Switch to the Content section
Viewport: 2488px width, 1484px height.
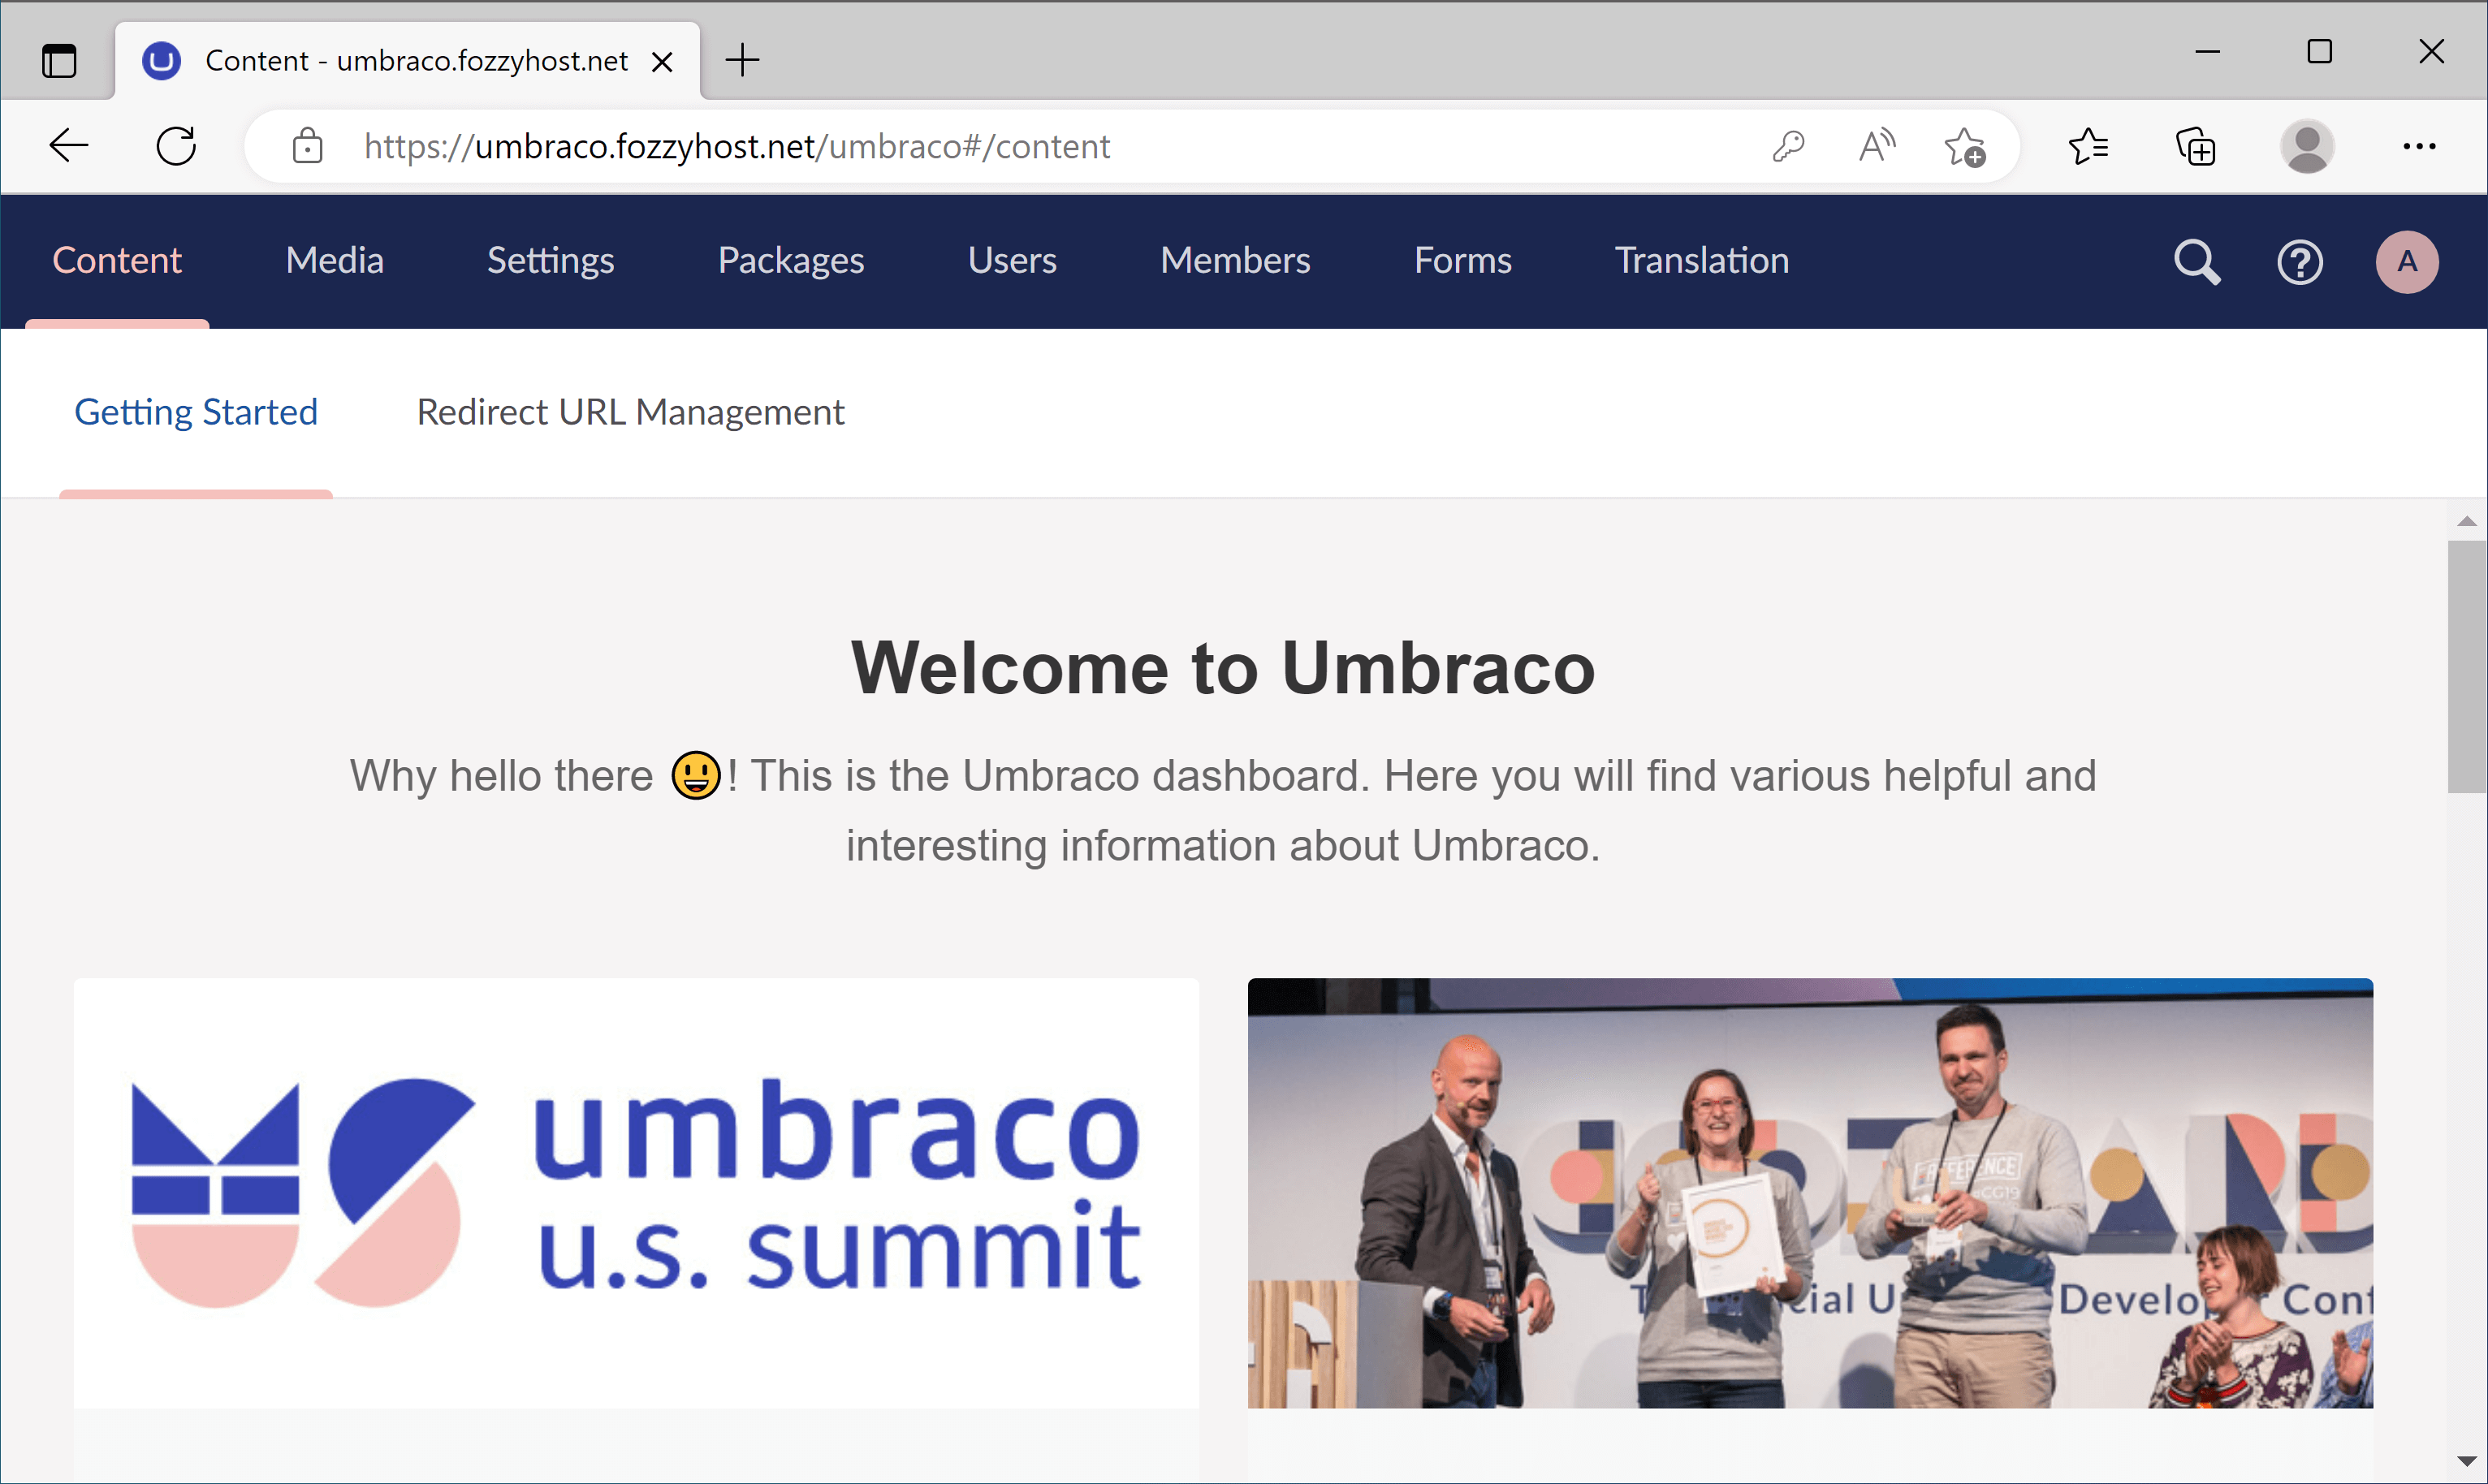point(116,260)
